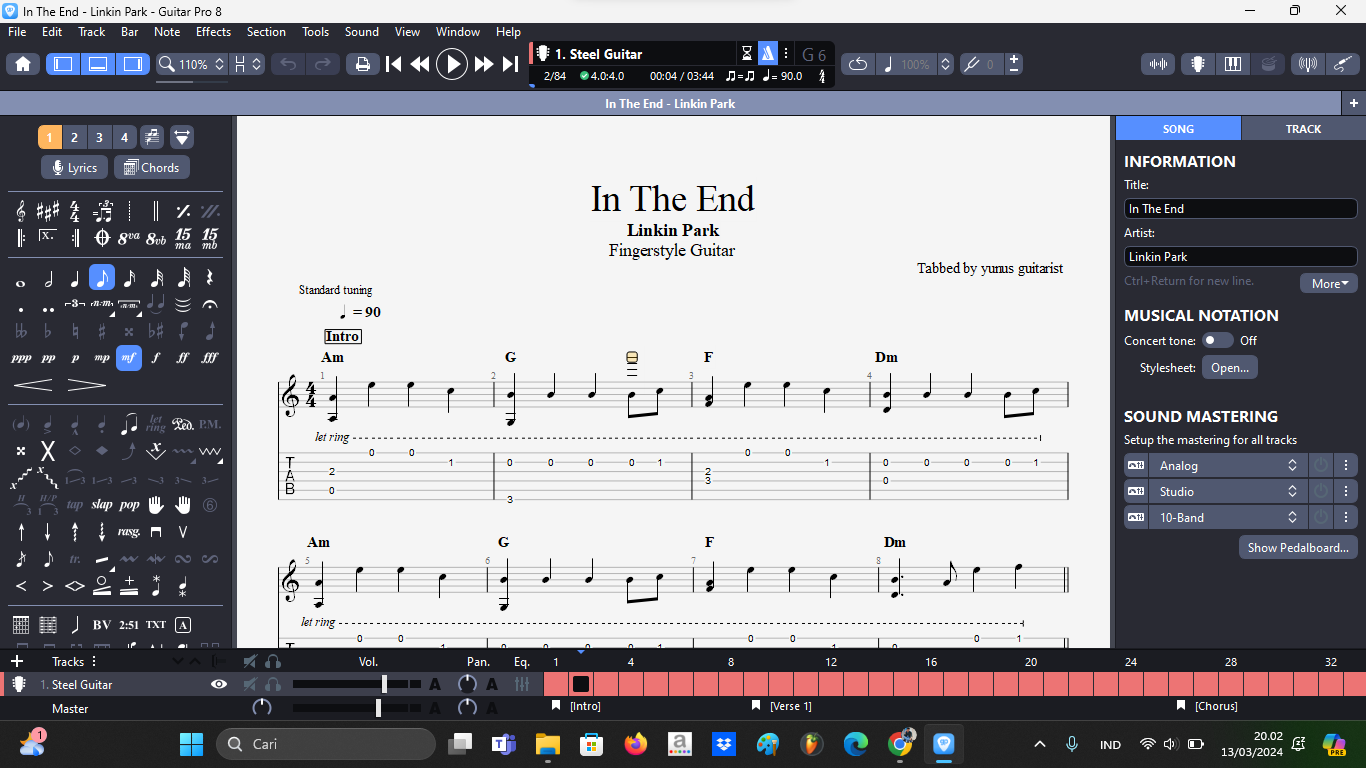Toggle Studio mastering power button
Screen dimensions: 1366x768
(1321, 491)
